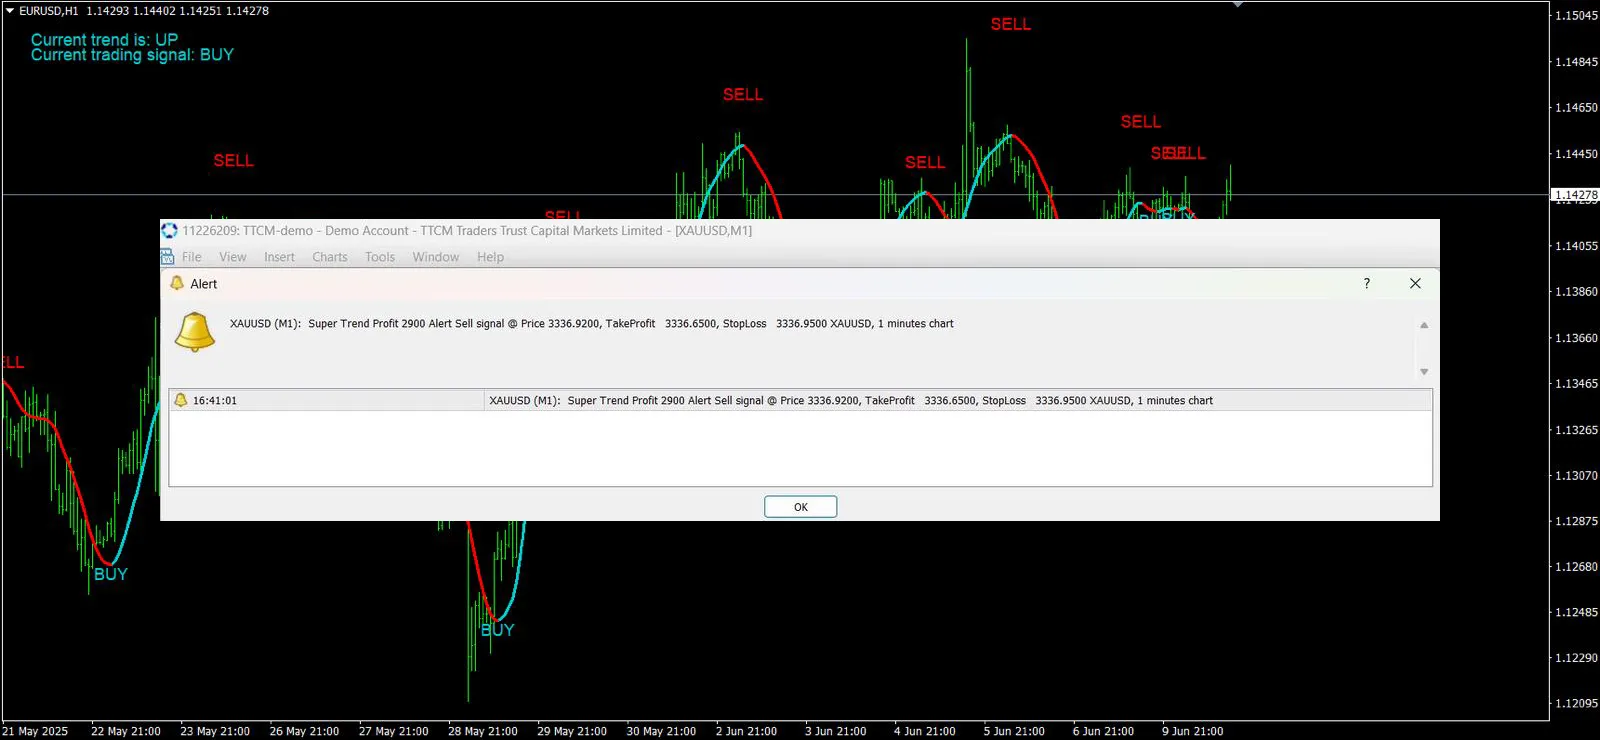Click the large golden bell icon
The width and height of the screenshot is (1600, 740).
[195, 331]
